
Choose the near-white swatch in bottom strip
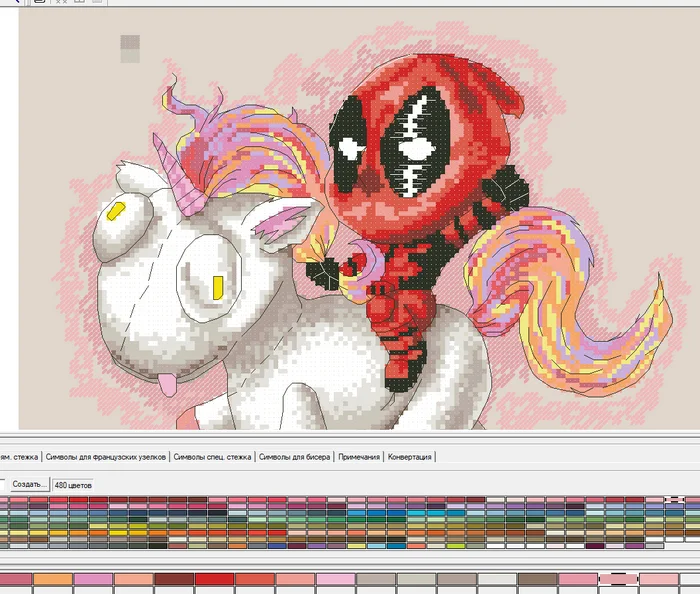coord(497,579)
